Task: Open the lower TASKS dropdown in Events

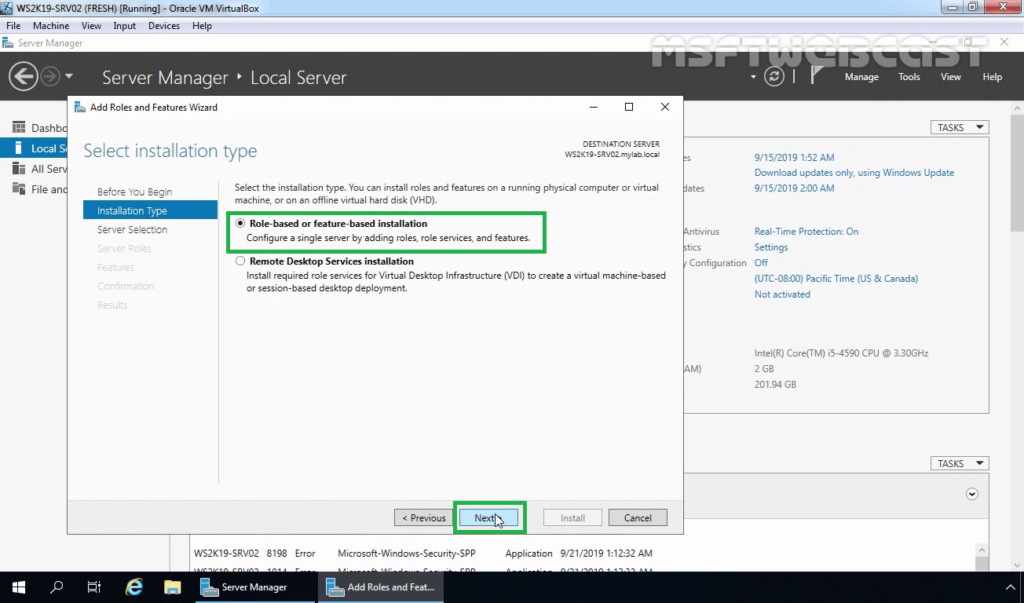Action: click(x=959, y=463)
